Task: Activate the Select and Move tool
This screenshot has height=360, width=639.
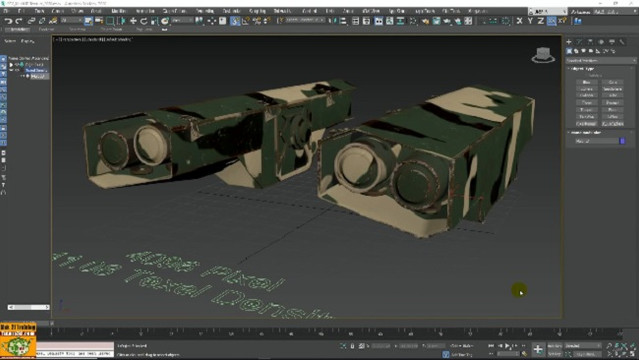Action: 133,21
